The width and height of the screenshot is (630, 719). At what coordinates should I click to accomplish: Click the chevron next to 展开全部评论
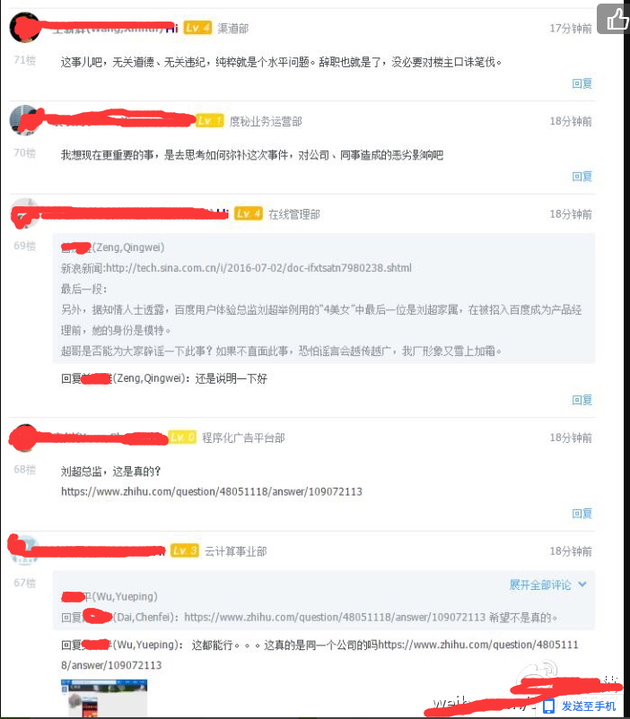(582, 584)
